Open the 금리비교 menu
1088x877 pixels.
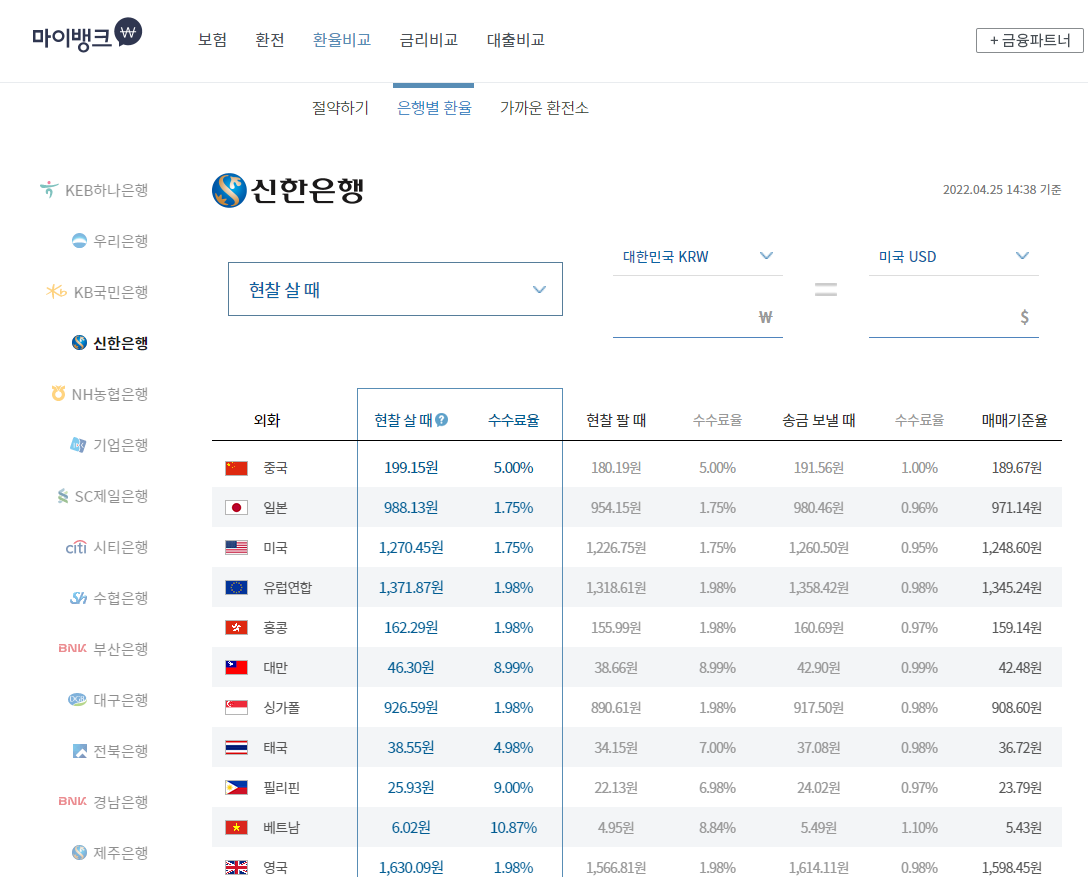tap(429, 40)
